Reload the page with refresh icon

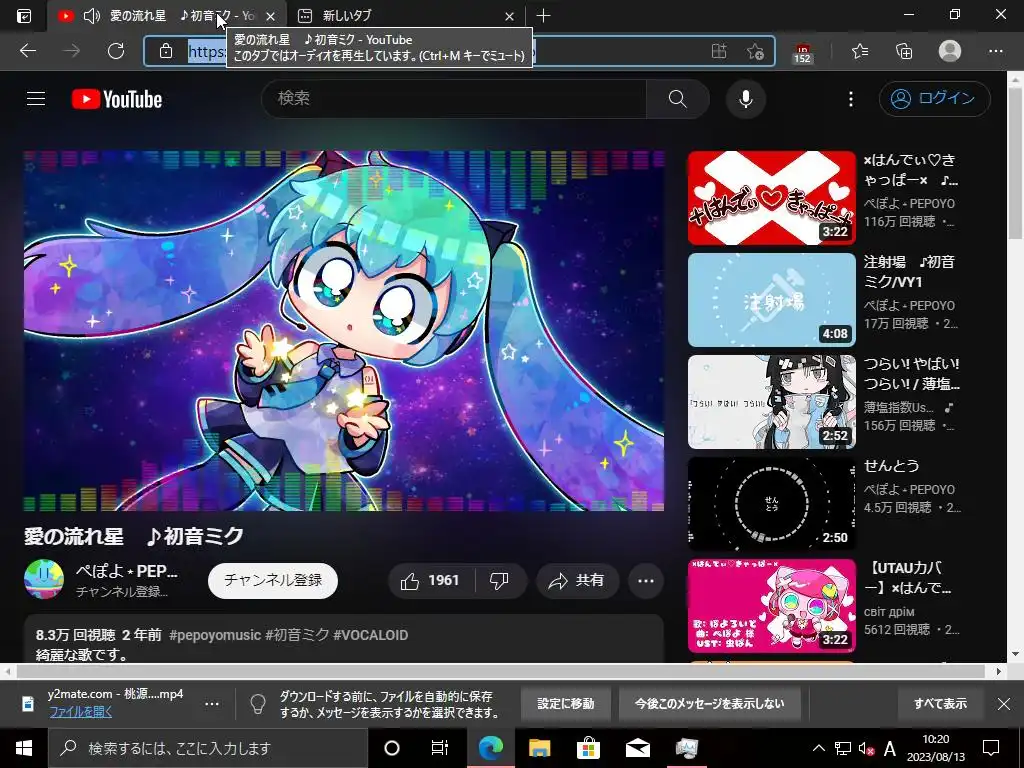[x=116, y=51]
